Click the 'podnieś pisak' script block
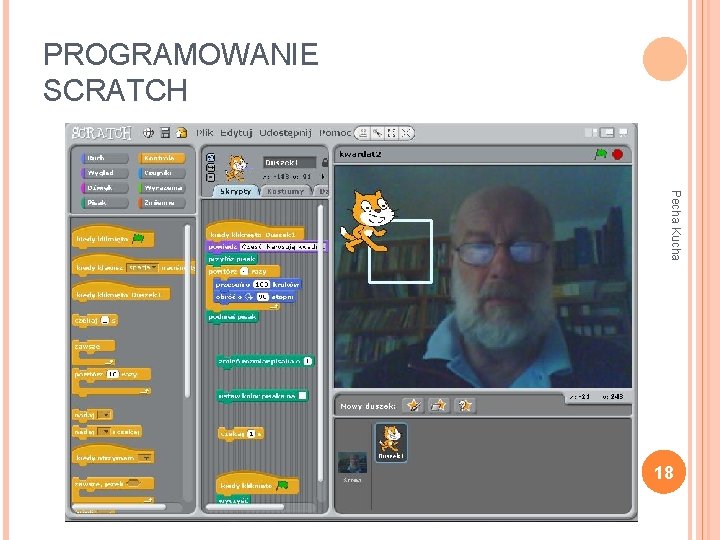Image resolution: width=720 pixels, height=540 pixels. point(233,317)
